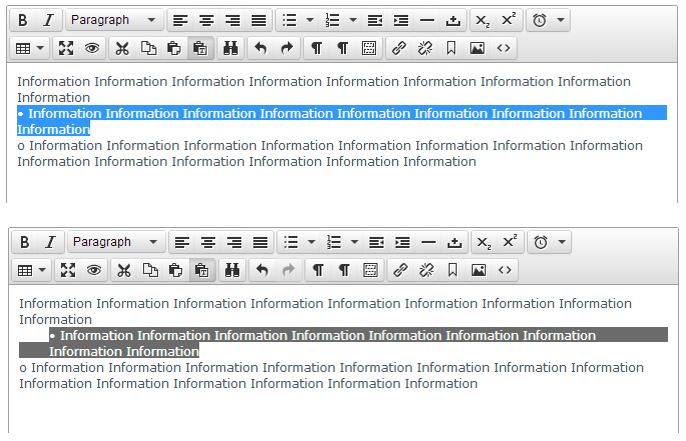Open find and replace in bottom editor
This screenshot has height=441, width=686.
tap(232, 270)
